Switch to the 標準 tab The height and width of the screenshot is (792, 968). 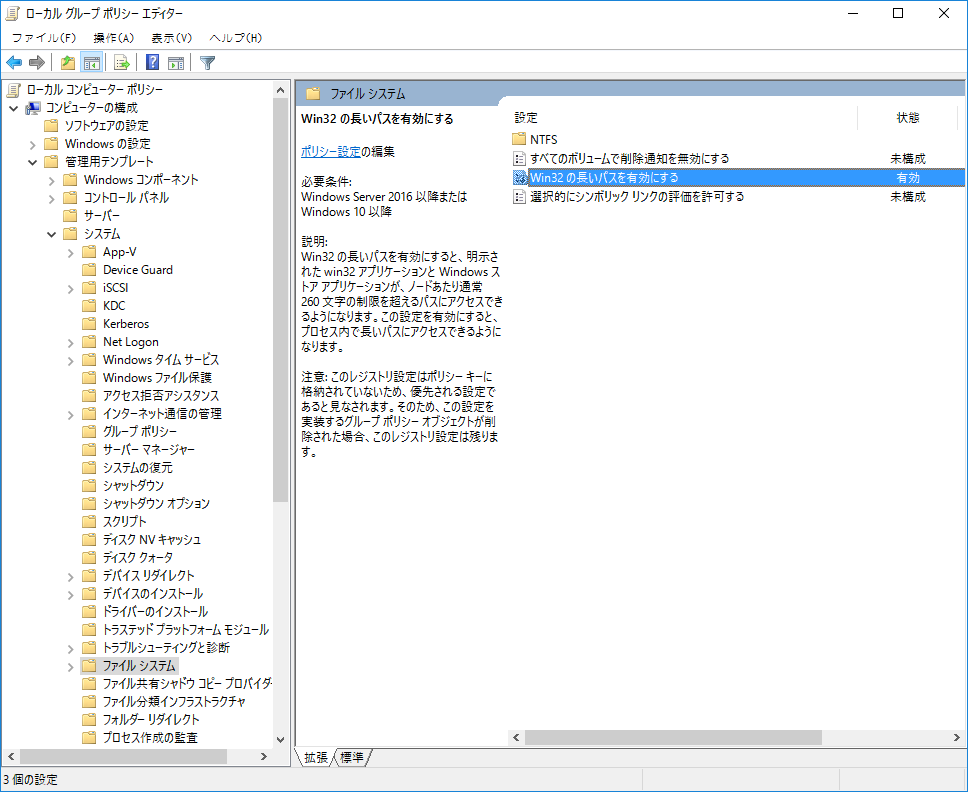tap(350, 758)
